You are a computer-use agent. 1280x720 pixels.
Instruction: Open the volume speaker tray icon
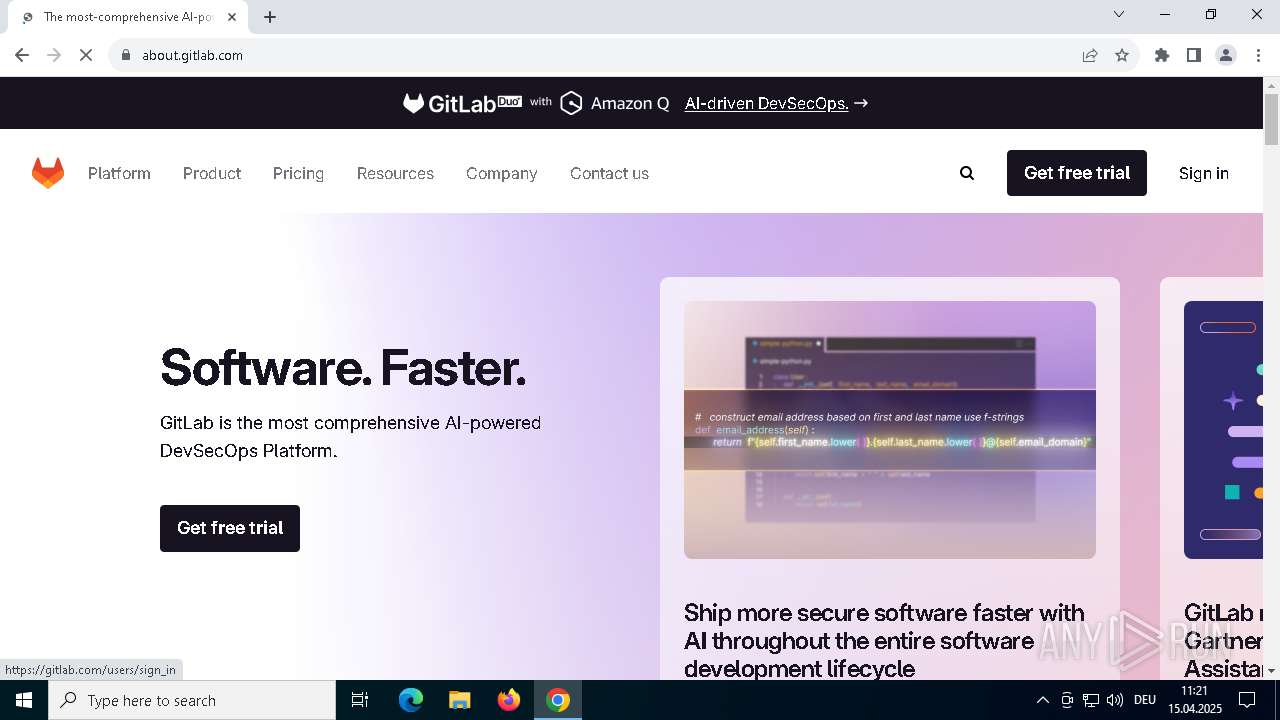click(x=1115, y=700)
